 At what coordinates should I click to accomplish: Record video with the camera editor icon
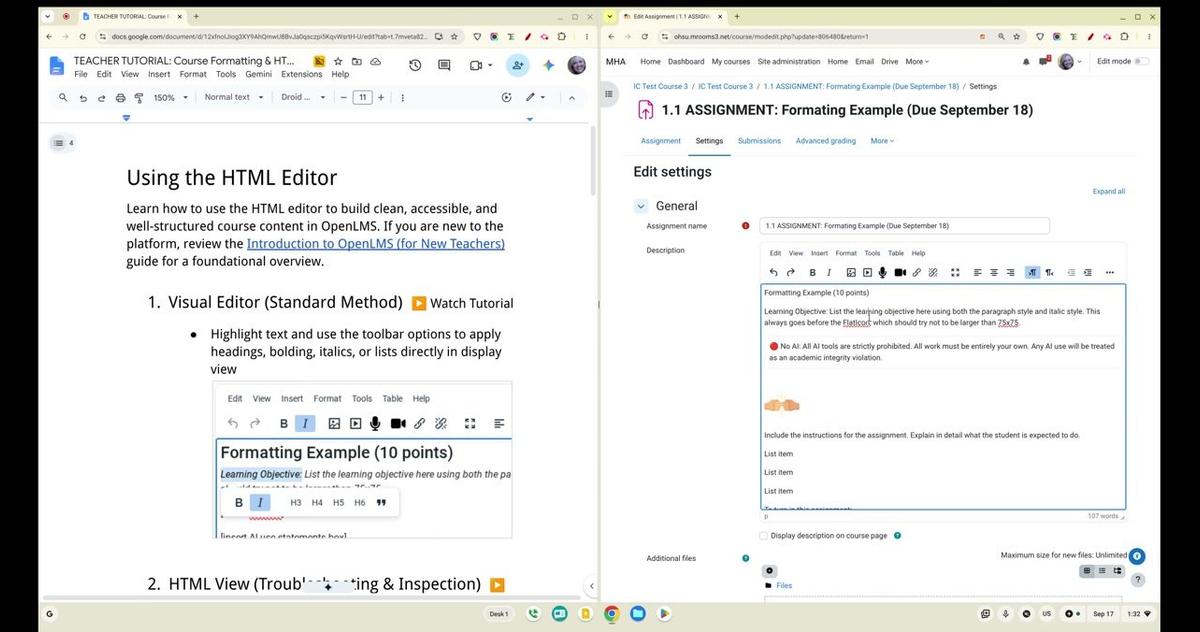click(x=900, y=272)
